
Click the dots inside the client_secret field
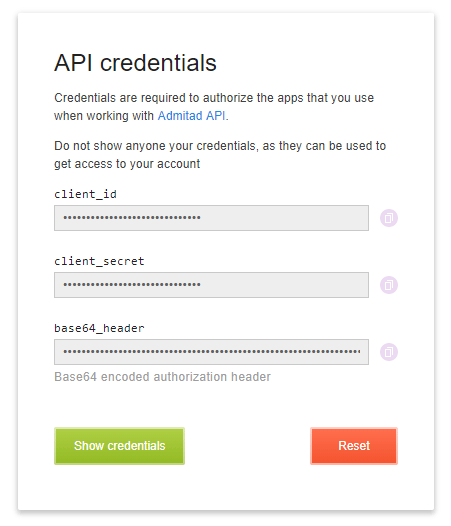coord(132,285)
